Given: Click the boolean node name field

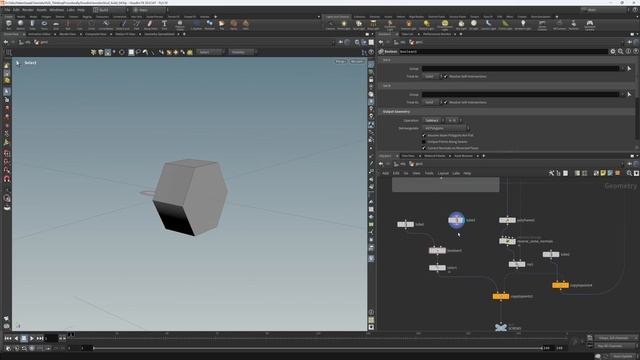Looking at the screenshot, I should (x=503, y=51).
